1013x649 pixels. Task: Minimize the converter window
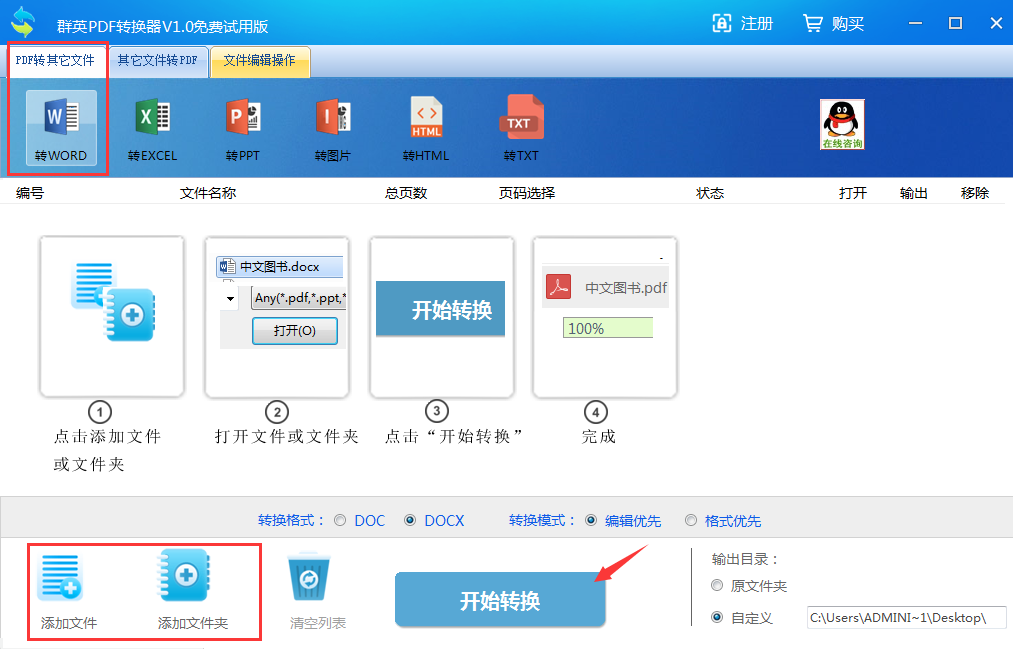(915, 23)
